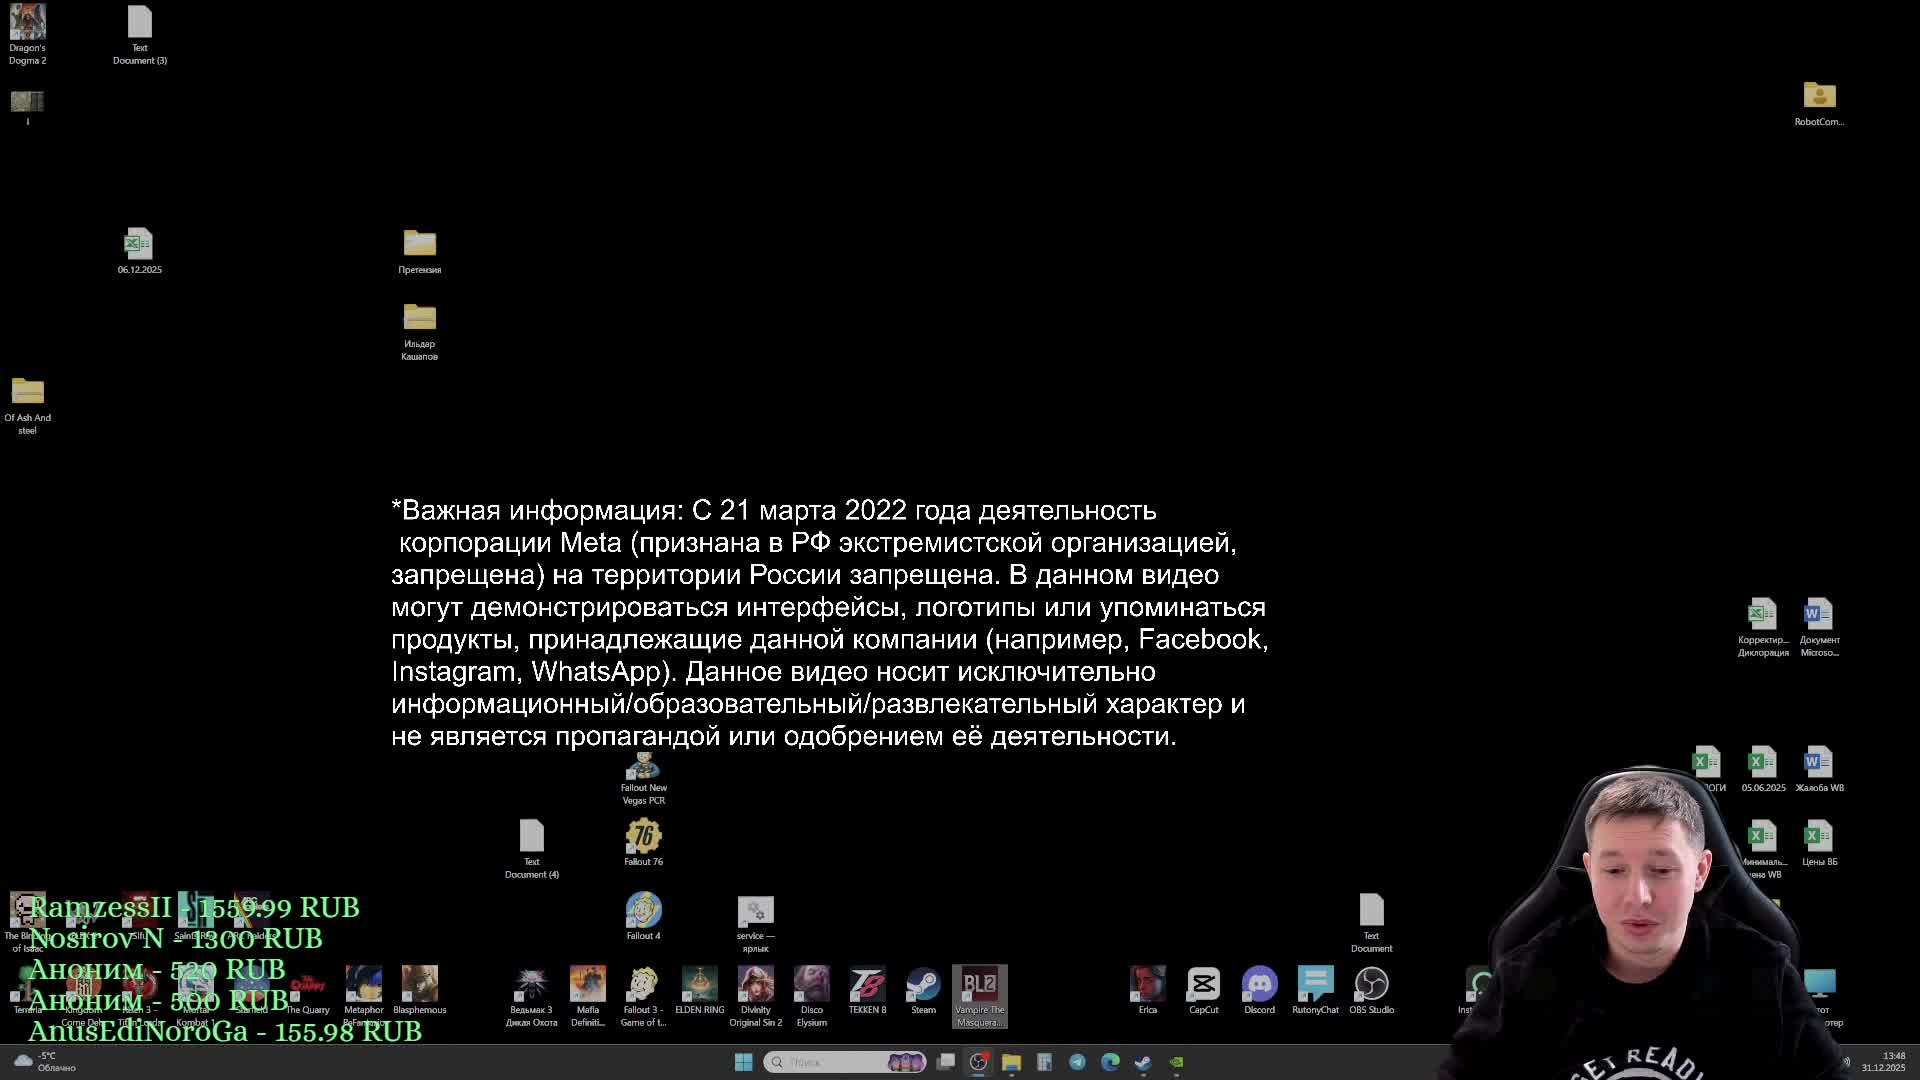Open the 'Претензии' folder on the desktop

pyautogui.click(x=419, y=245)
